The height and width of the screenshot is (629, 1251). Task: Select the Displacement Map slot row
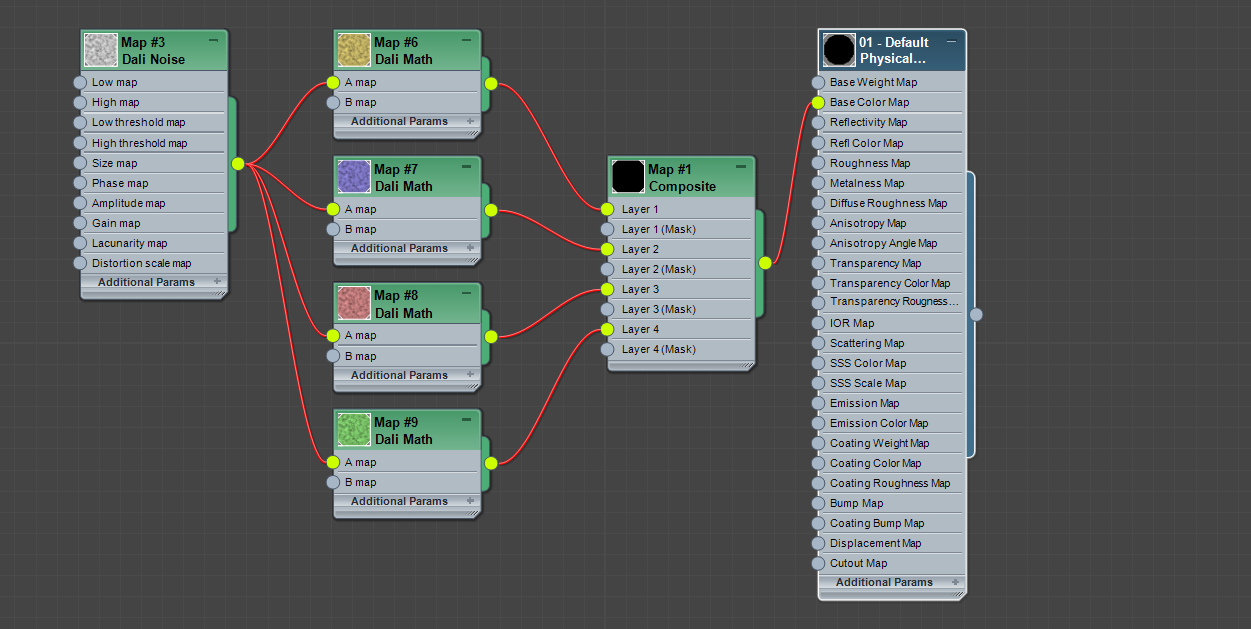(x=891, y=543)
